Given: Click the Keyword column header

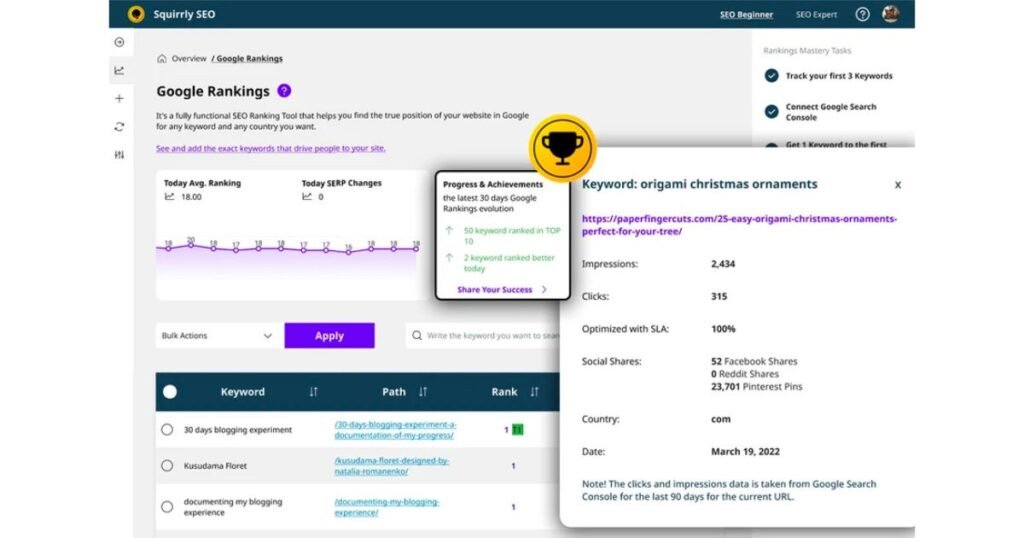Looking at the screenshot, I should point(242,392).
